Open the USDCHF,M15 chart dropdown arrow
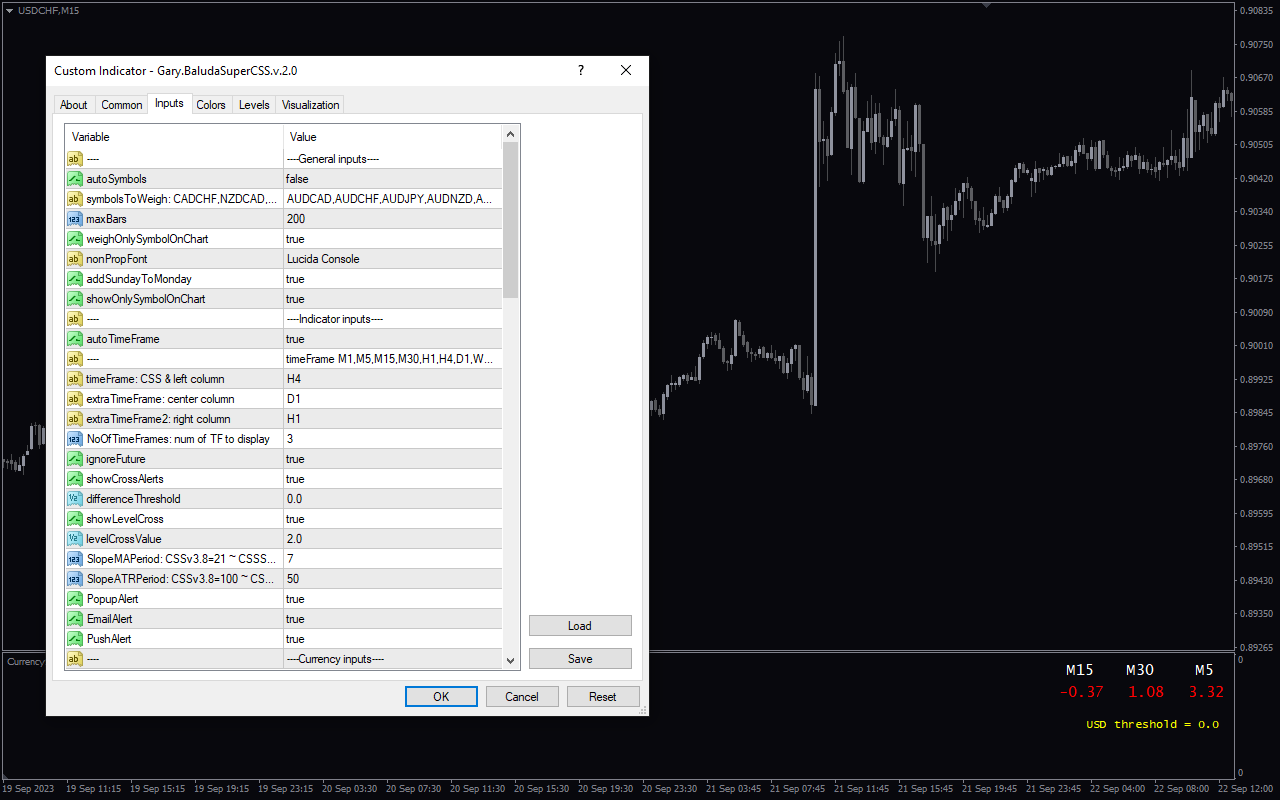Image resolution: width=1280 pixels, height=800 pixels. pos(9,10)
